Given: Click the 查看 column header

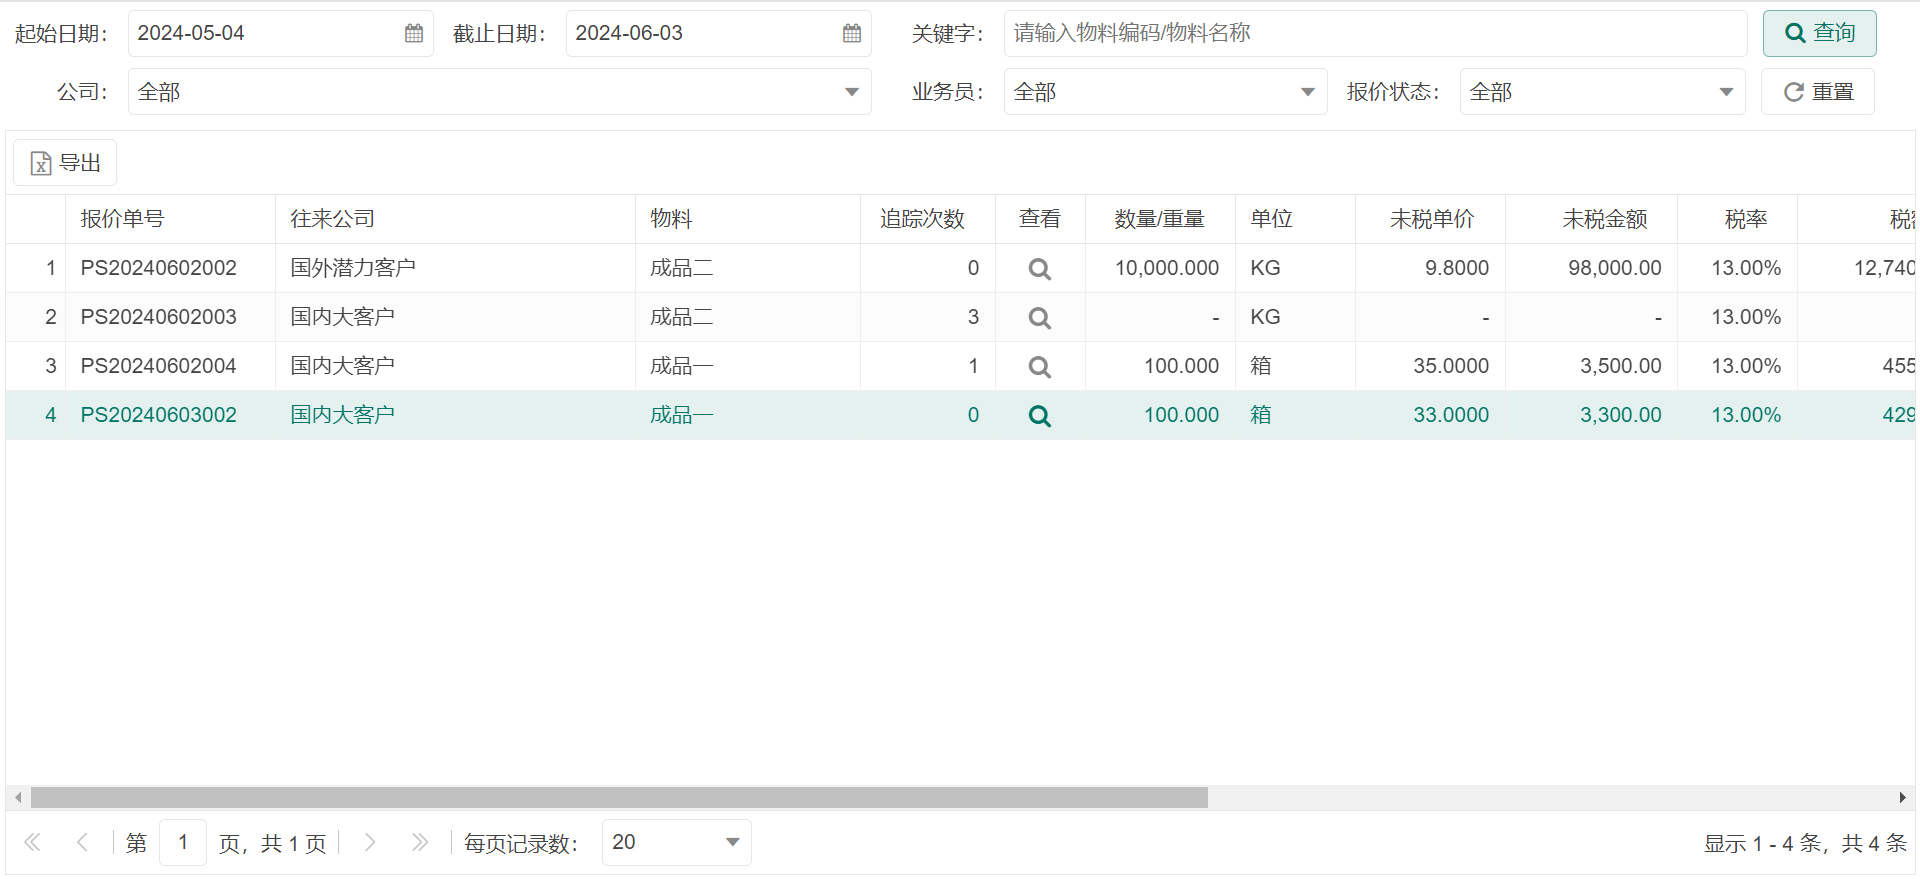Looking at the screenshot, I should (1040, 219).
